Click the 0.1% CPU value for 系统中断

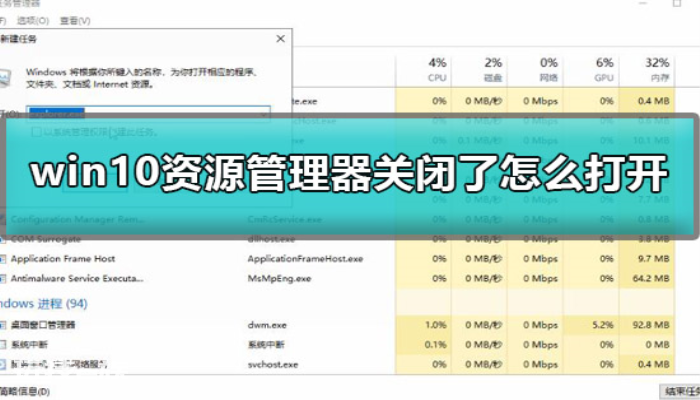[x=436, y=344]
